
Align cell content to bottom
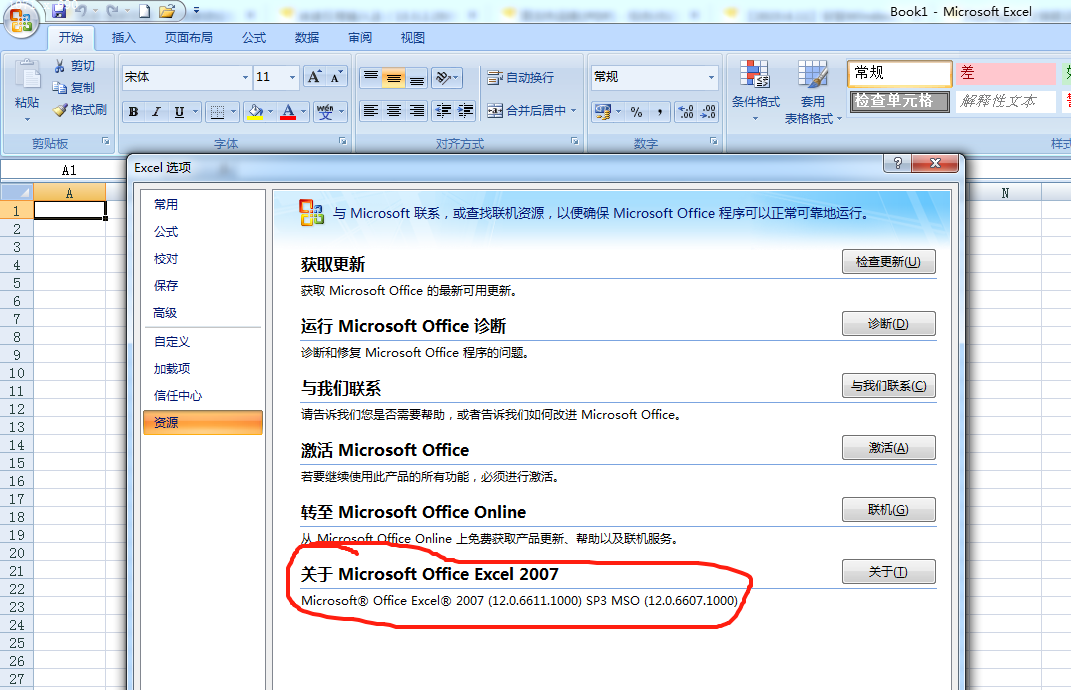click(x=416, y=77)
